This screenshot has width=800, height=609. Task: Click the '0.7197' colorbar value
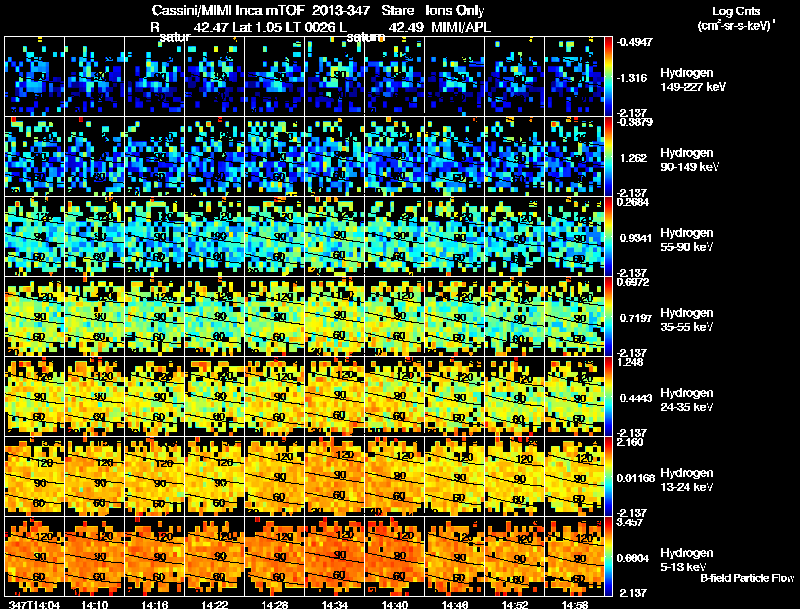[634, 318]
